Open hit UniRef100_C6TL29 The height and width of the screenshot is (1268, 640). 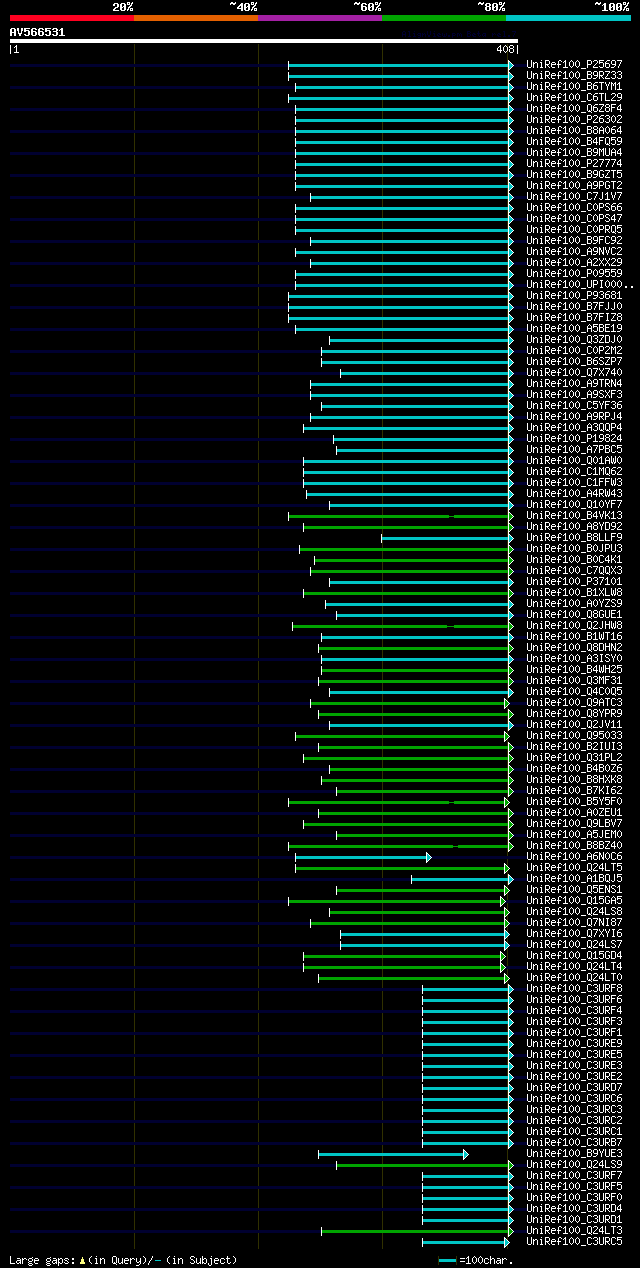point(574,97)
